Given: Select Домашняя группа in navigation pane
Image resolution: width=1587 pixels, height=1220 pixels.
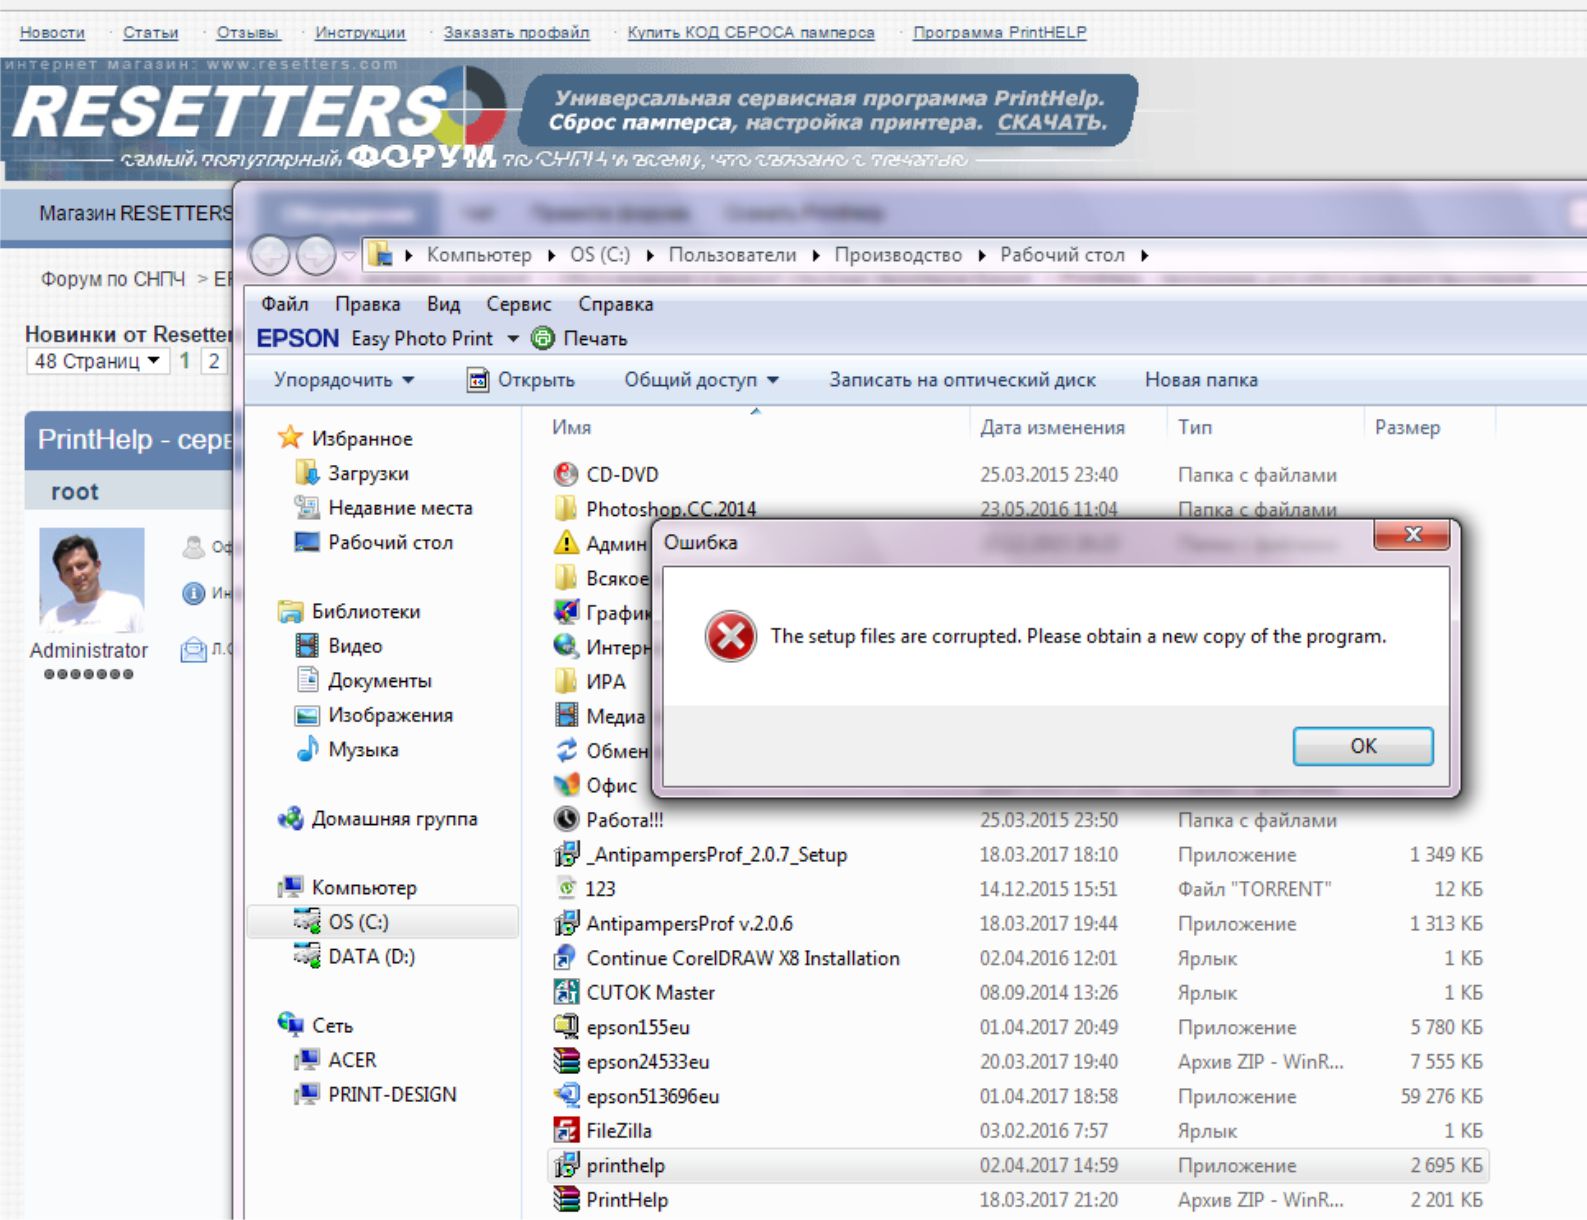Looking at the screenshot, I should 394,819.
